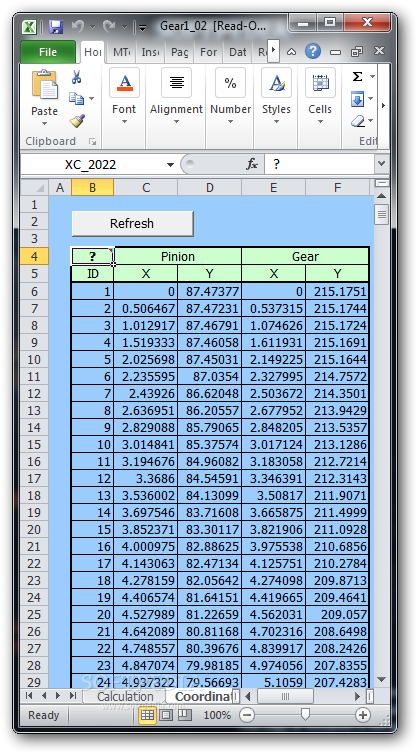Screen dimensions: 418x754
Task: Select cell containing 209.057
Action: point(337,615)
